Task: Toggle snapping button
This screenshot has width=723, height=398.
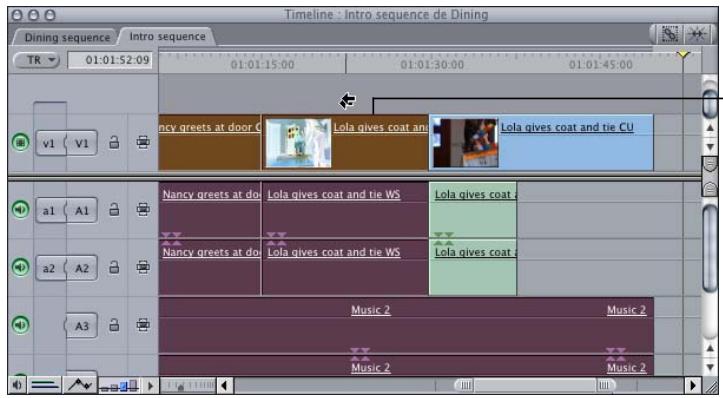Action: coord(697,35)
